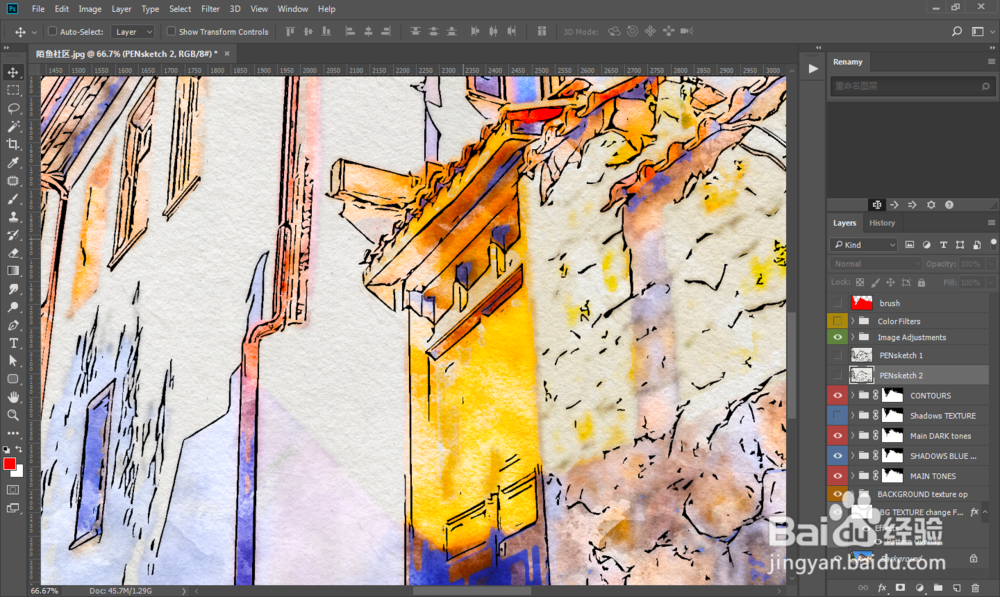Select the Pen tool
This screenshot has width=1000, height=597.
tap(13, 325)
